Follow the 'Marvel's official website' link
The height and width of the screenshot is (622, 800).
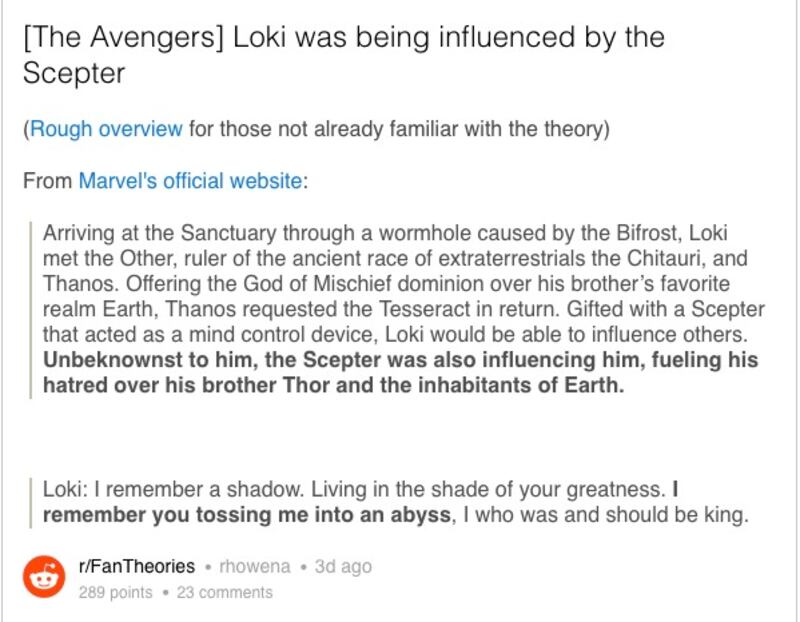click(x=190, y=181)
